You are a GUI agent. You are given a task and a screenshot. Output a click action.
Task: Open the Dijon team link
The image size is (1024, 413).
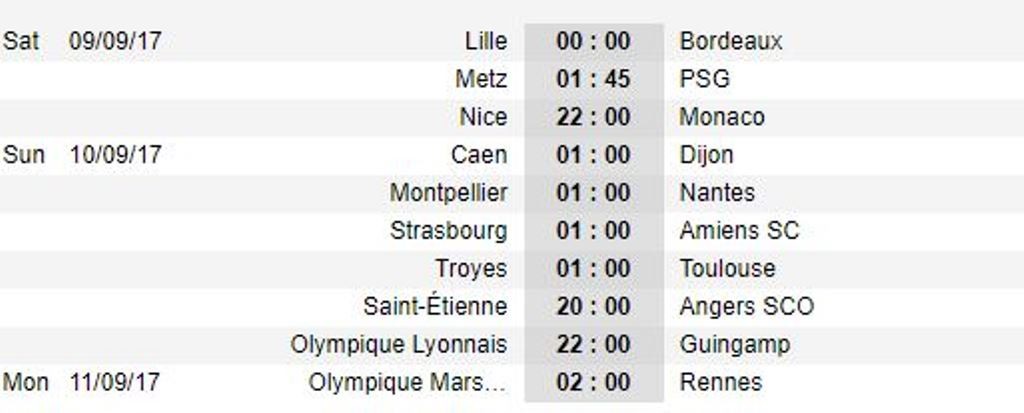click(x=705, y=155)
